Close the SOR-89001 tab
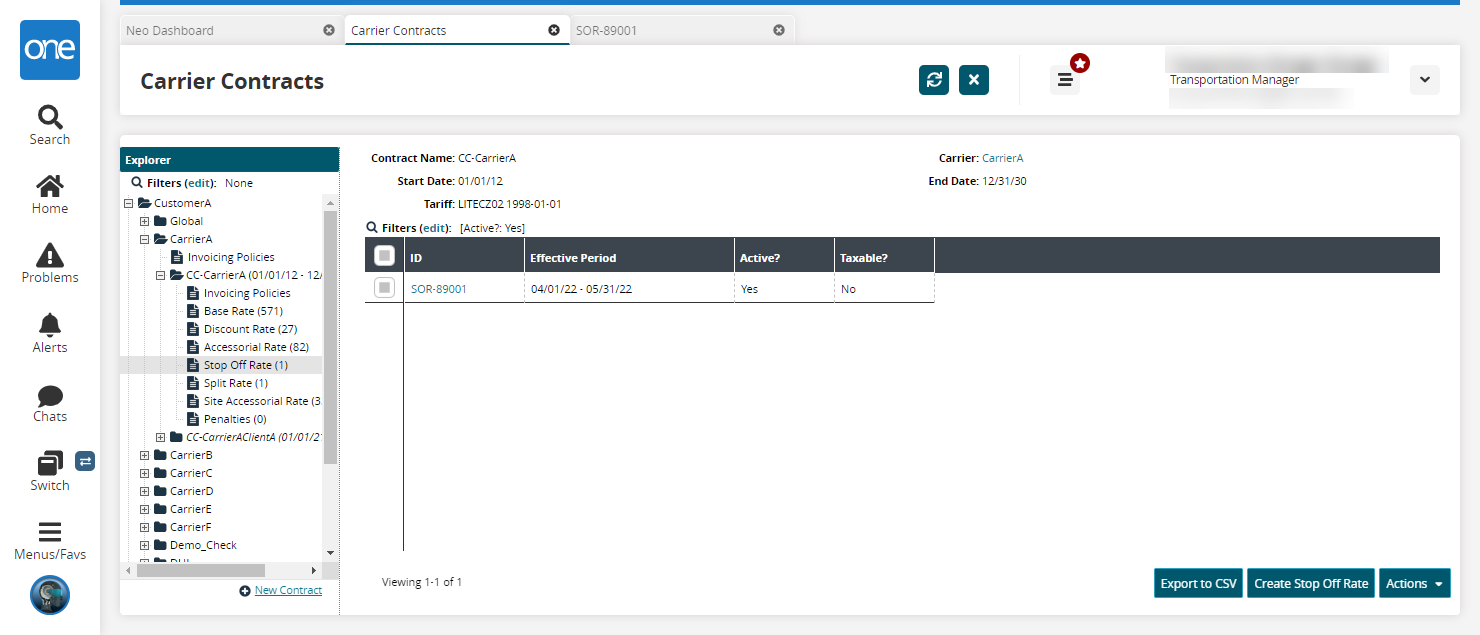This screenshot has width=1480, height=635. click(x=779, y=30)
